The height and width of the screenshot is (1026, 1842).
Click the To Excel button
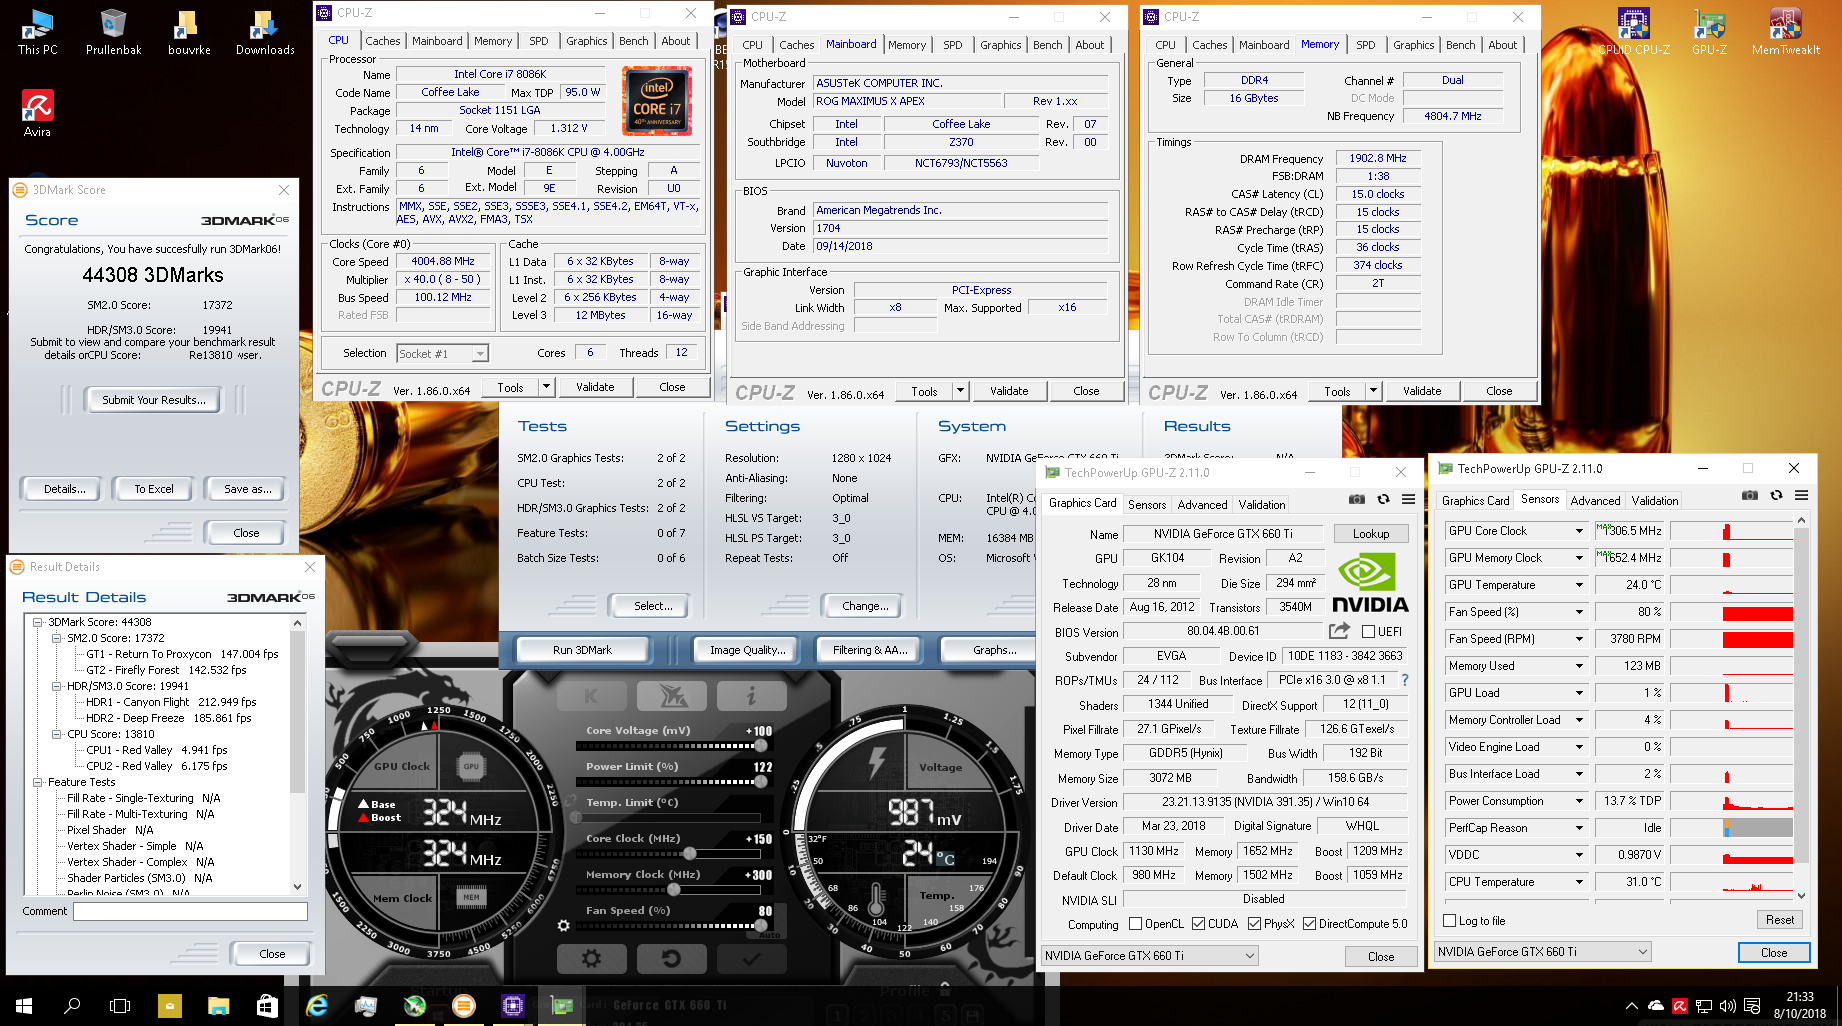point(154,489)
